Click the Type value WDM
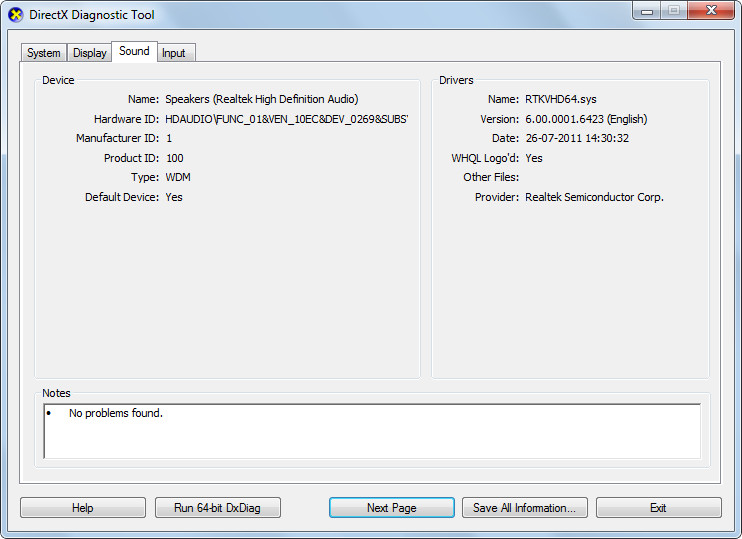Screen dimensions: 742x539 pos(178,177)
